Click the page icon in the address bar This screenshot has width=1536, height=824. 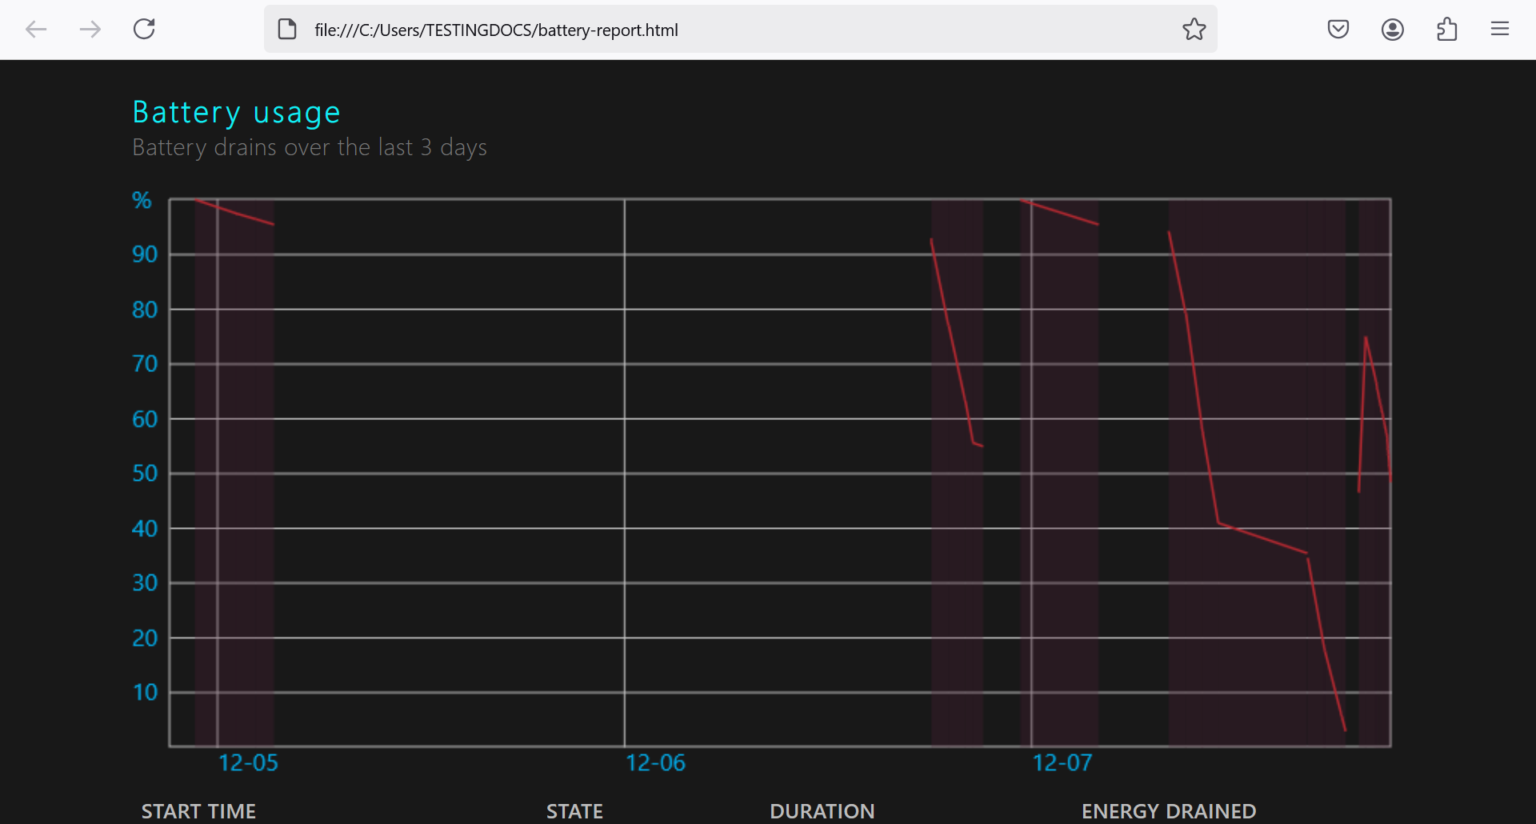click(x=287, y=29)
